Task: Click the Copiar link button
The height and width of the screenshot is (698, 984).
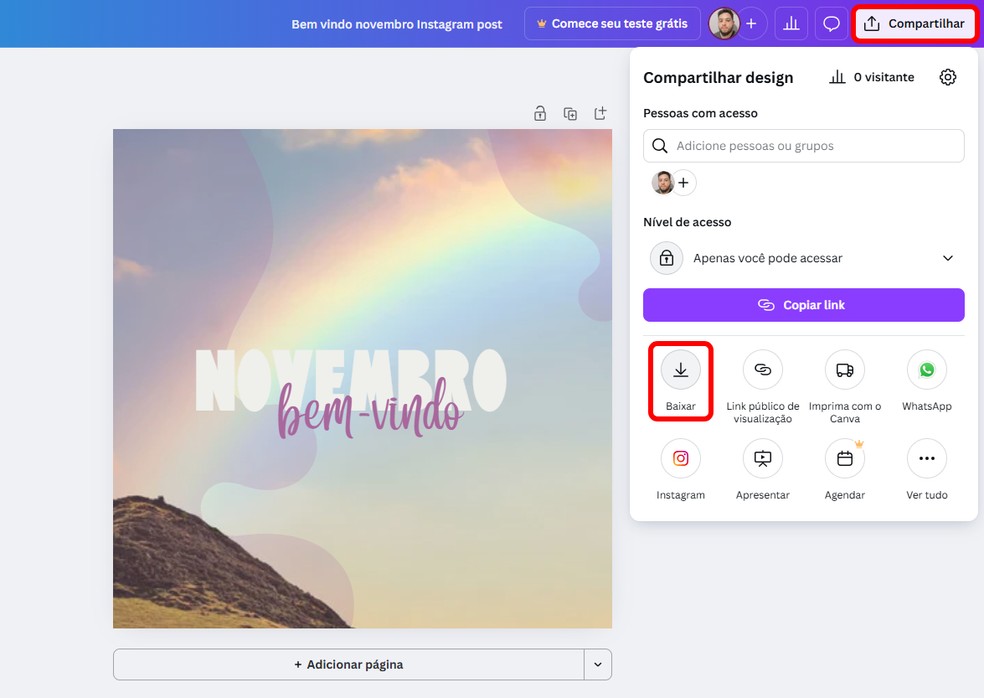Action: tap(803, 304)
